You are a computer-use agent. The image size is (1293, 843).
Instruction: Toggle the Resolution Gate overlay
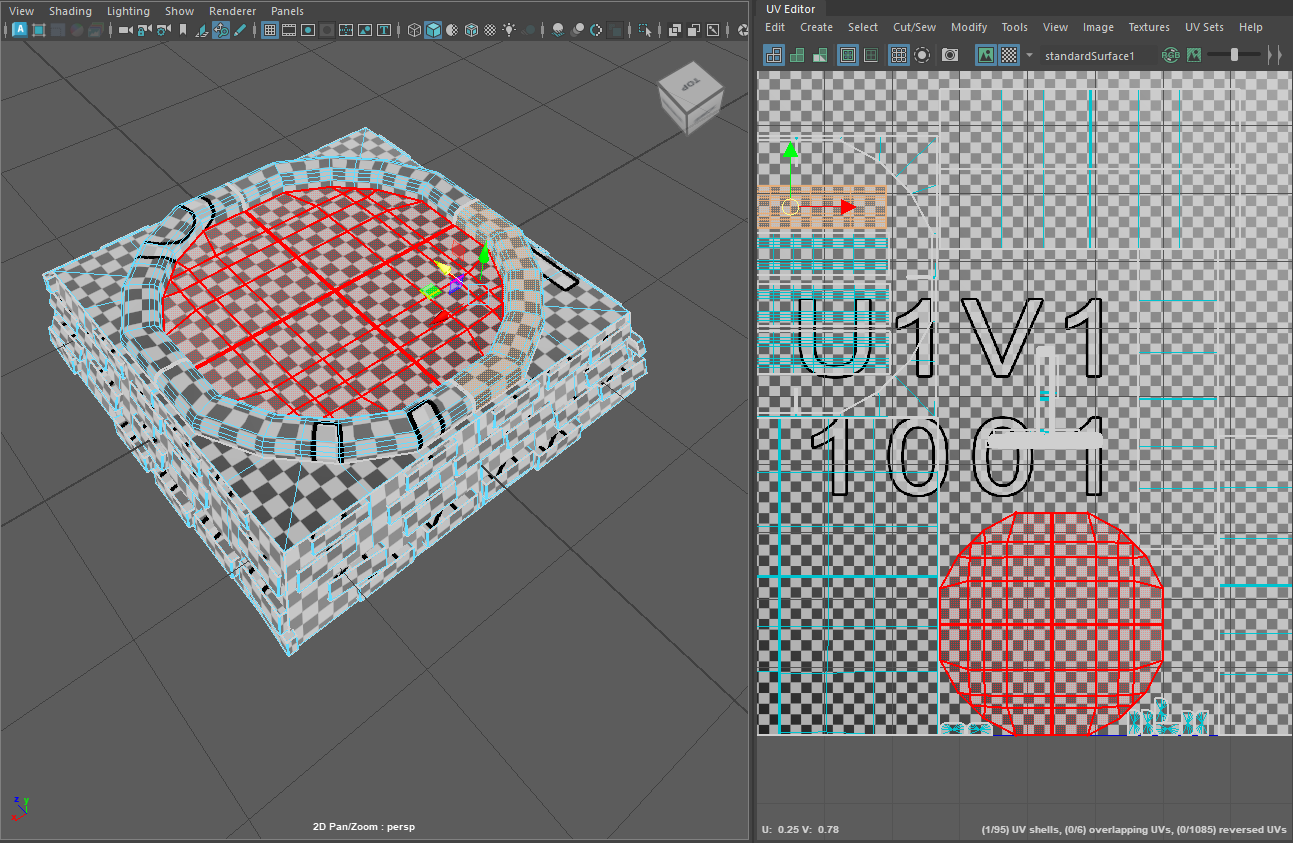[x=308, y=30]
